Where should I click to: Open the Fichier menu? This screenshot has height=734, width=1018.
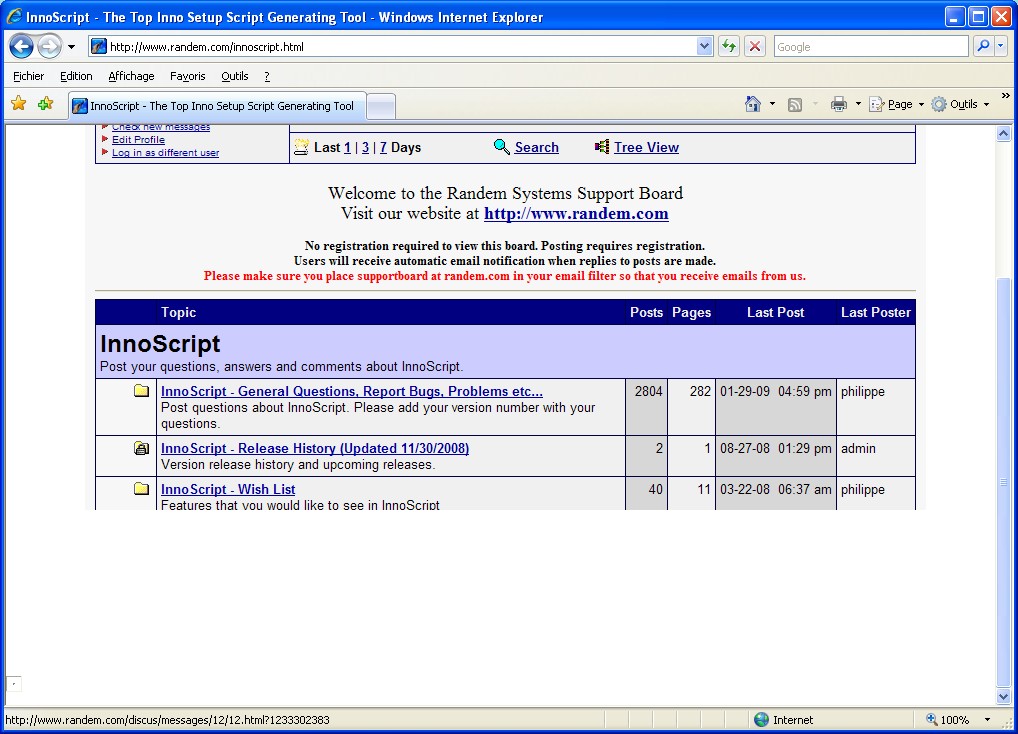(29, 76)
